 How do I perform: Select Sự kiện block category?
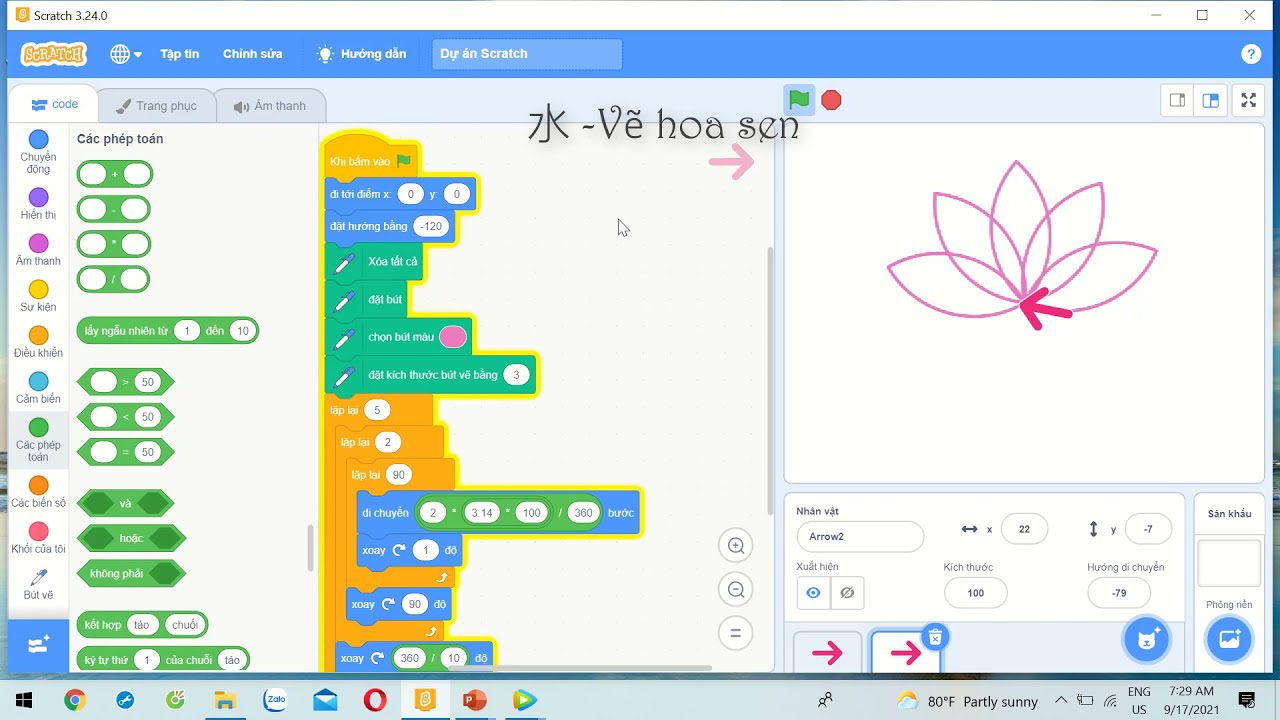coord(38,296)
